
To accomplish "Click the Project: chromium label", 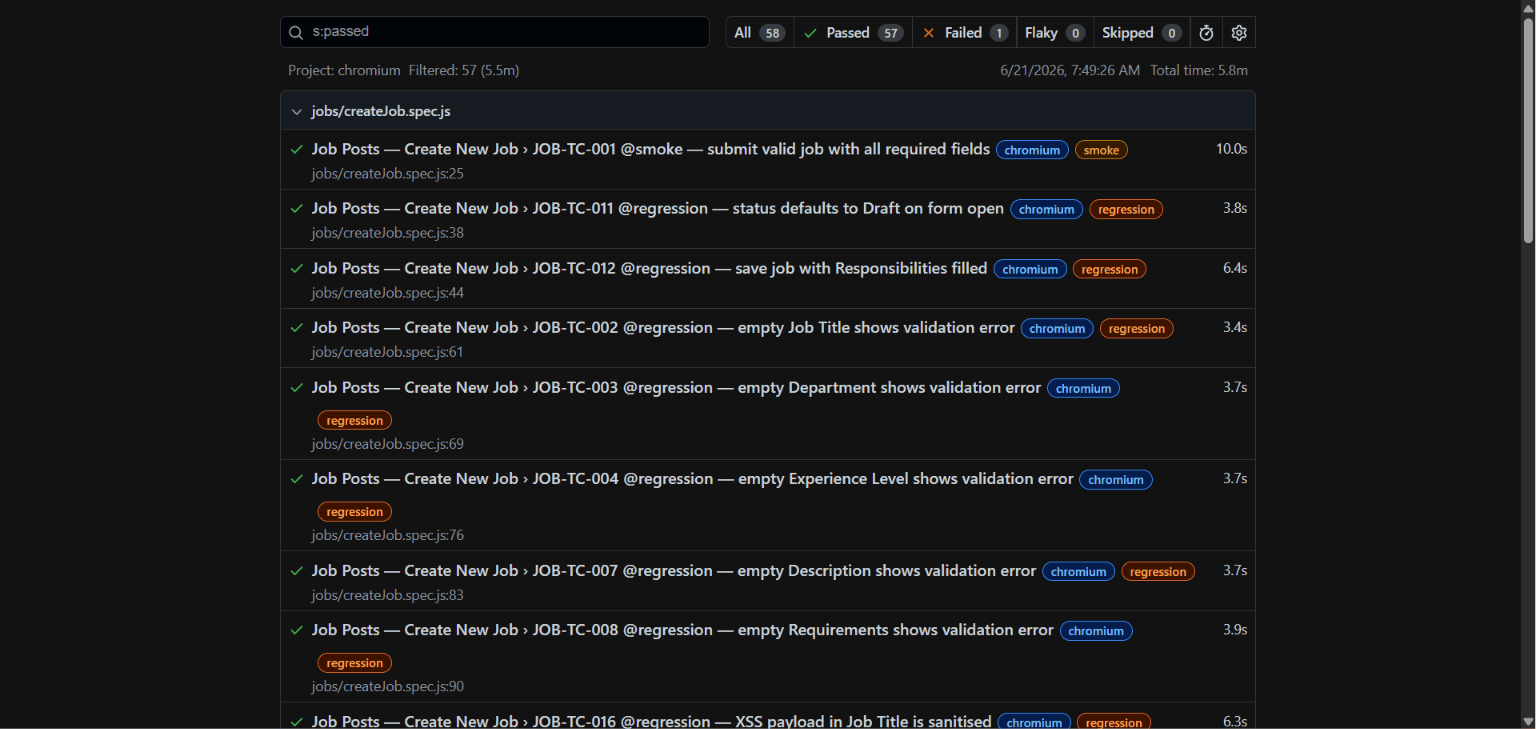I will click(344, 70).
